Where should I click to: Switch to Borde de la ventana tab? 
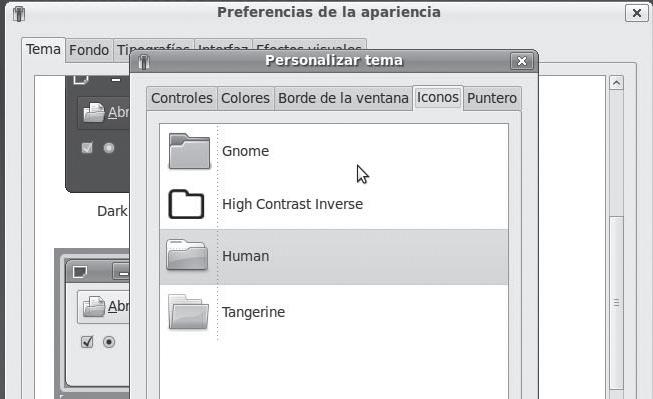tap(343, 98)
